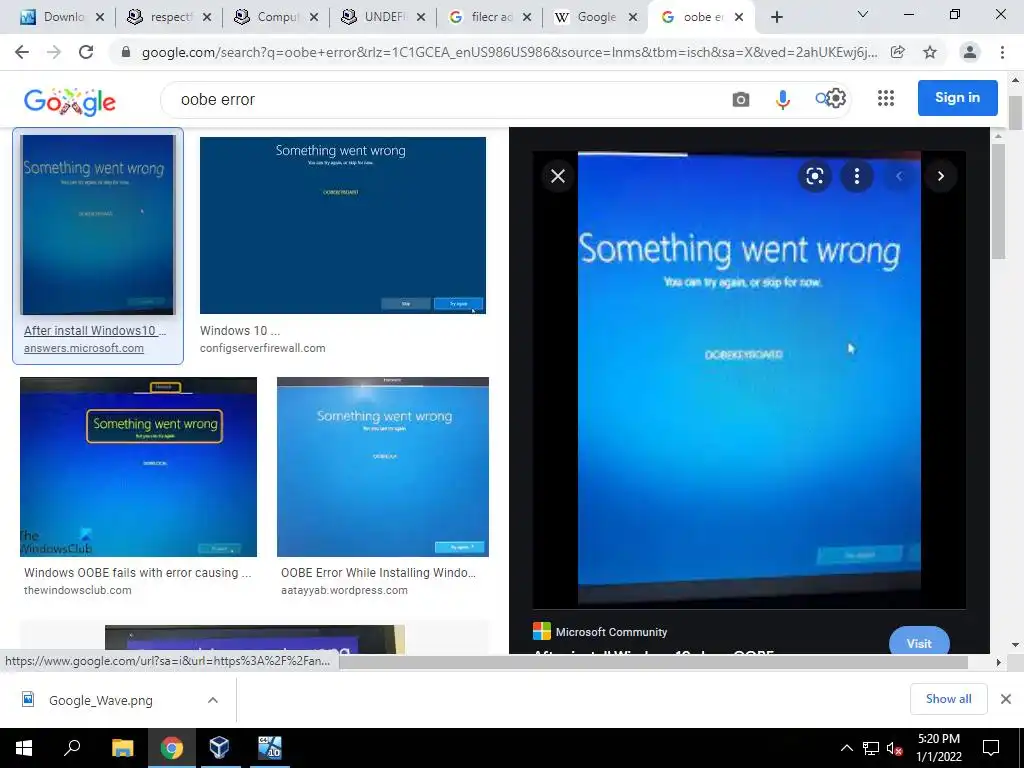Open the tab search dropdown
The width and height of the screenshot is (1024, 768).
863,14
